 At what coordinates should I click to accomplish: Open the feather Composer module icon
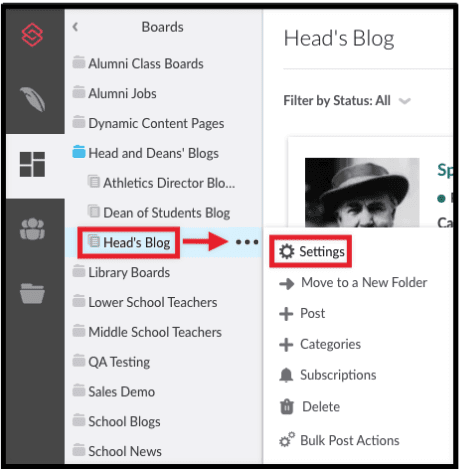33,99
